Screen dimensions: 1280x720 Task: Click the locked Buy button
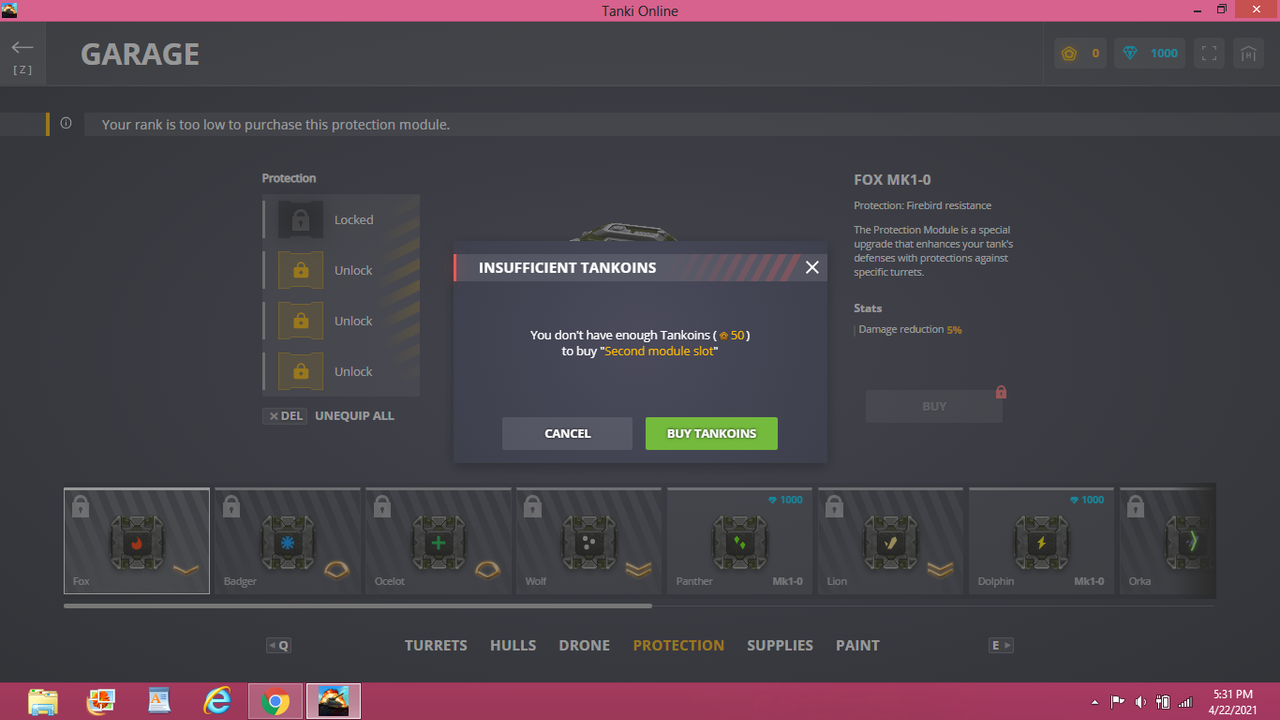tap(934, 406)
